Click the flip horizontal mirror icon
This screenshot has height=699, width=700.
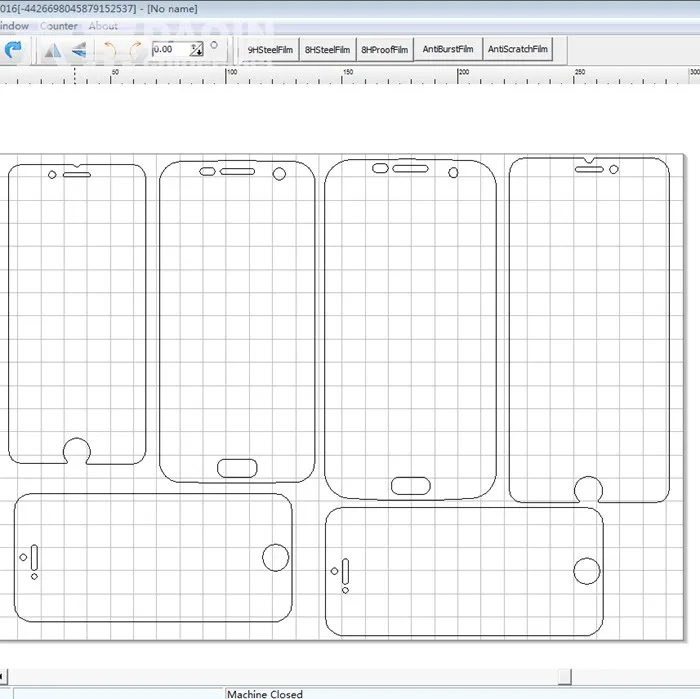tap(51, 49)
